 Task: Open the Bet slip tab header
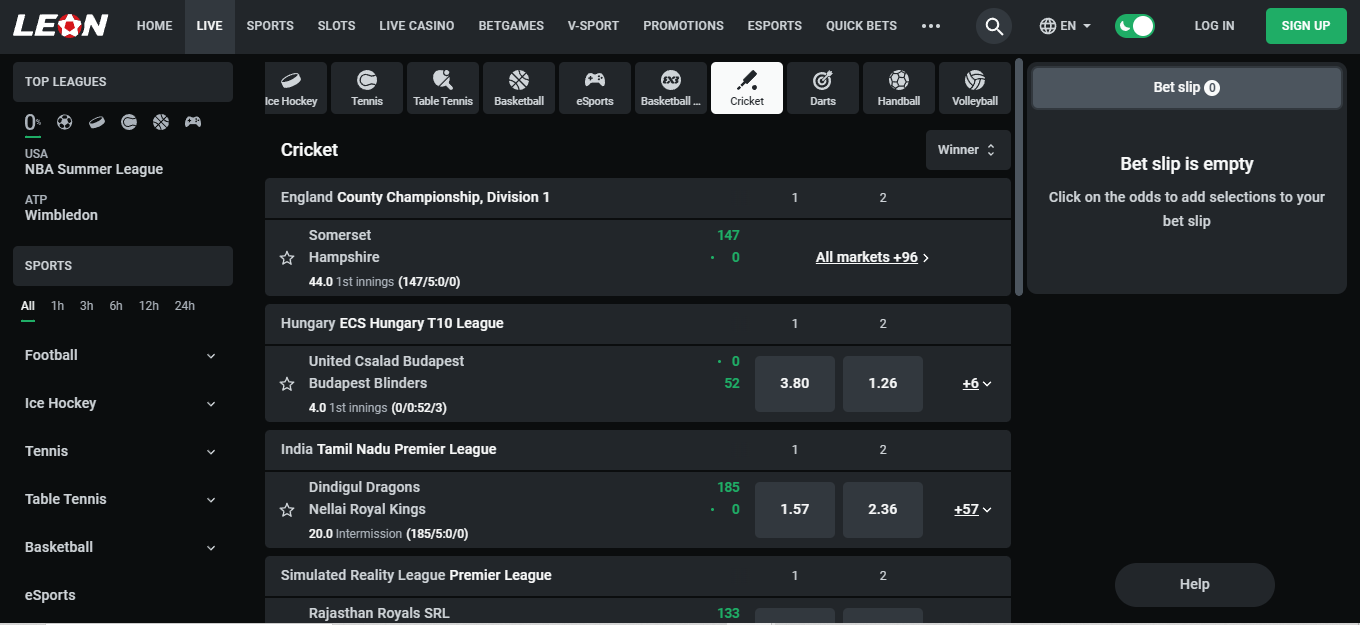(x=1186, y=88)
